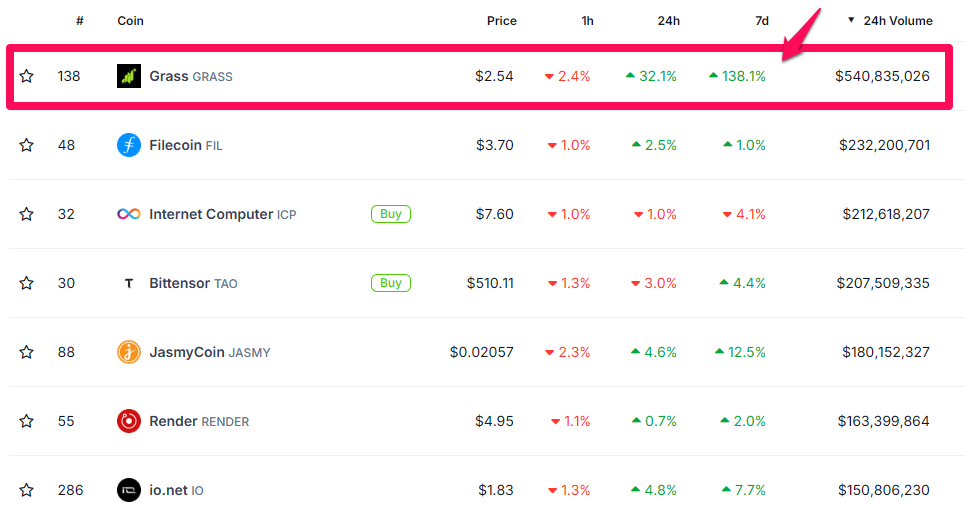Screen dimensions: 965x522
Task: Click the io.net logo icon
Action: click(129, 490)
